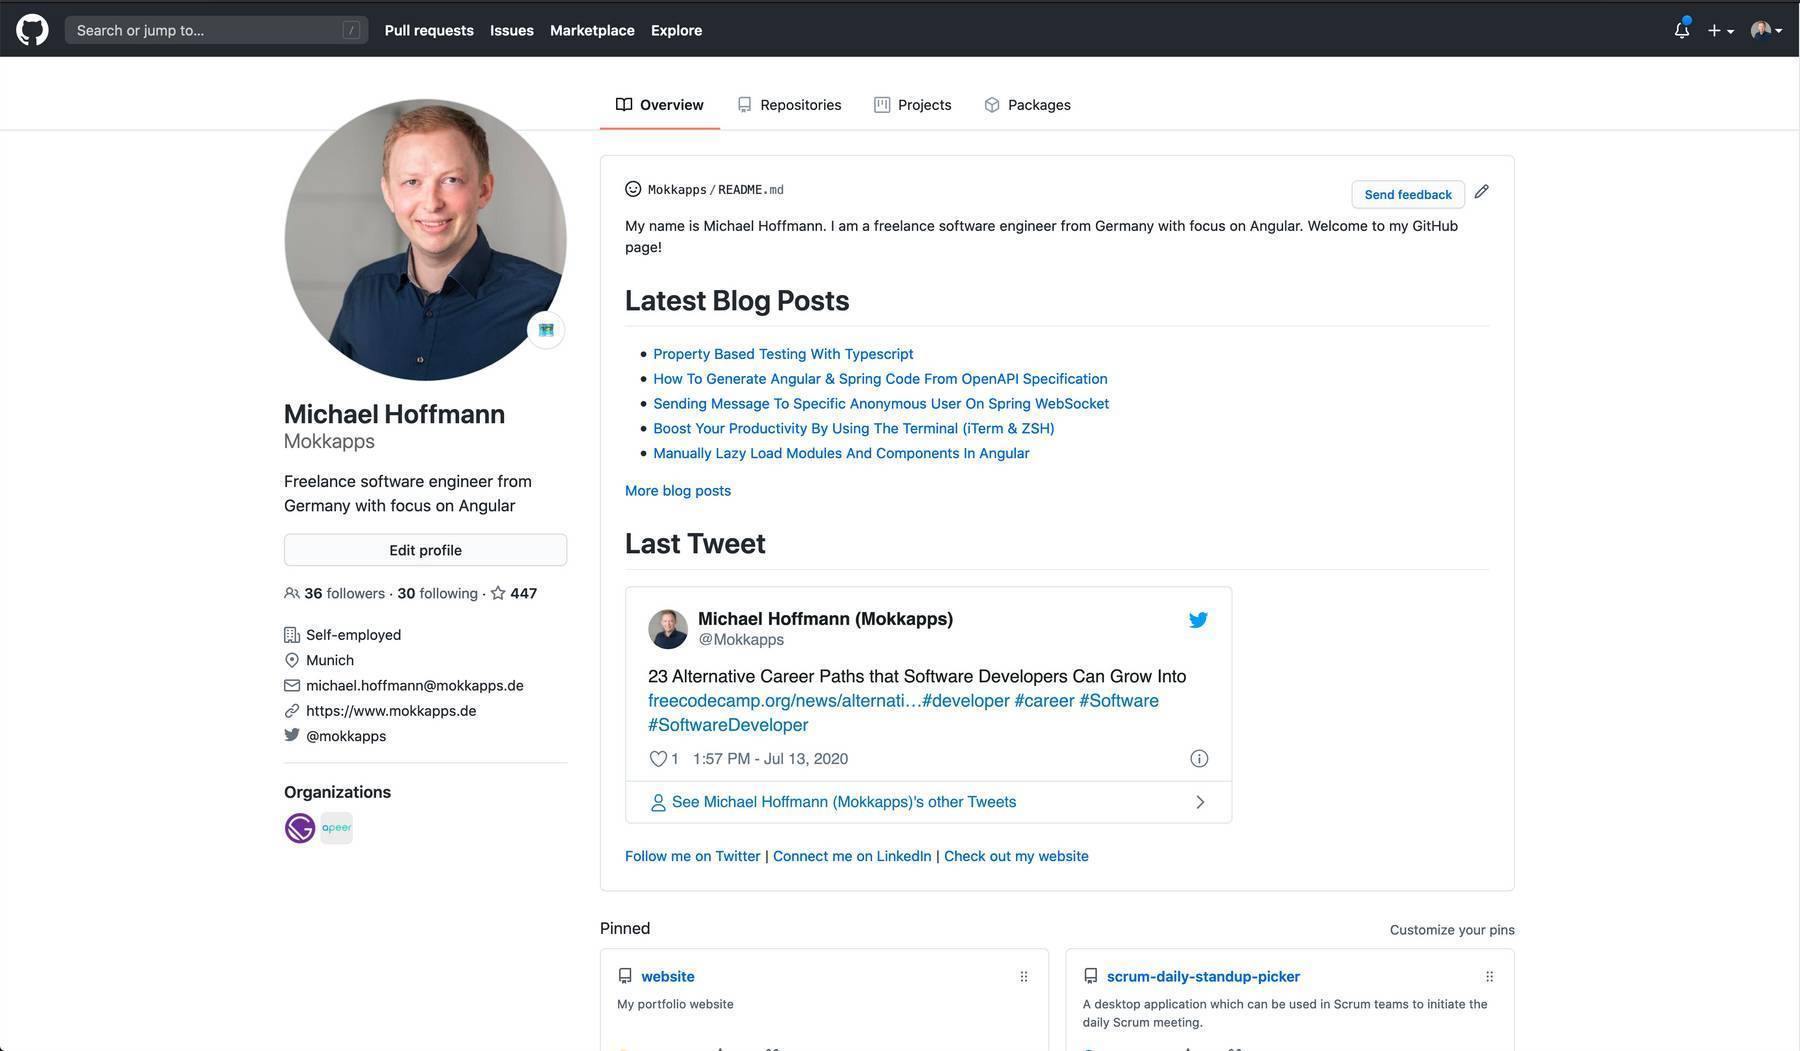Viewport: 1800px width, 1051px height.
Task: Click the Twitter bird icon in tweet card
Action: (x=1198, y=620)
